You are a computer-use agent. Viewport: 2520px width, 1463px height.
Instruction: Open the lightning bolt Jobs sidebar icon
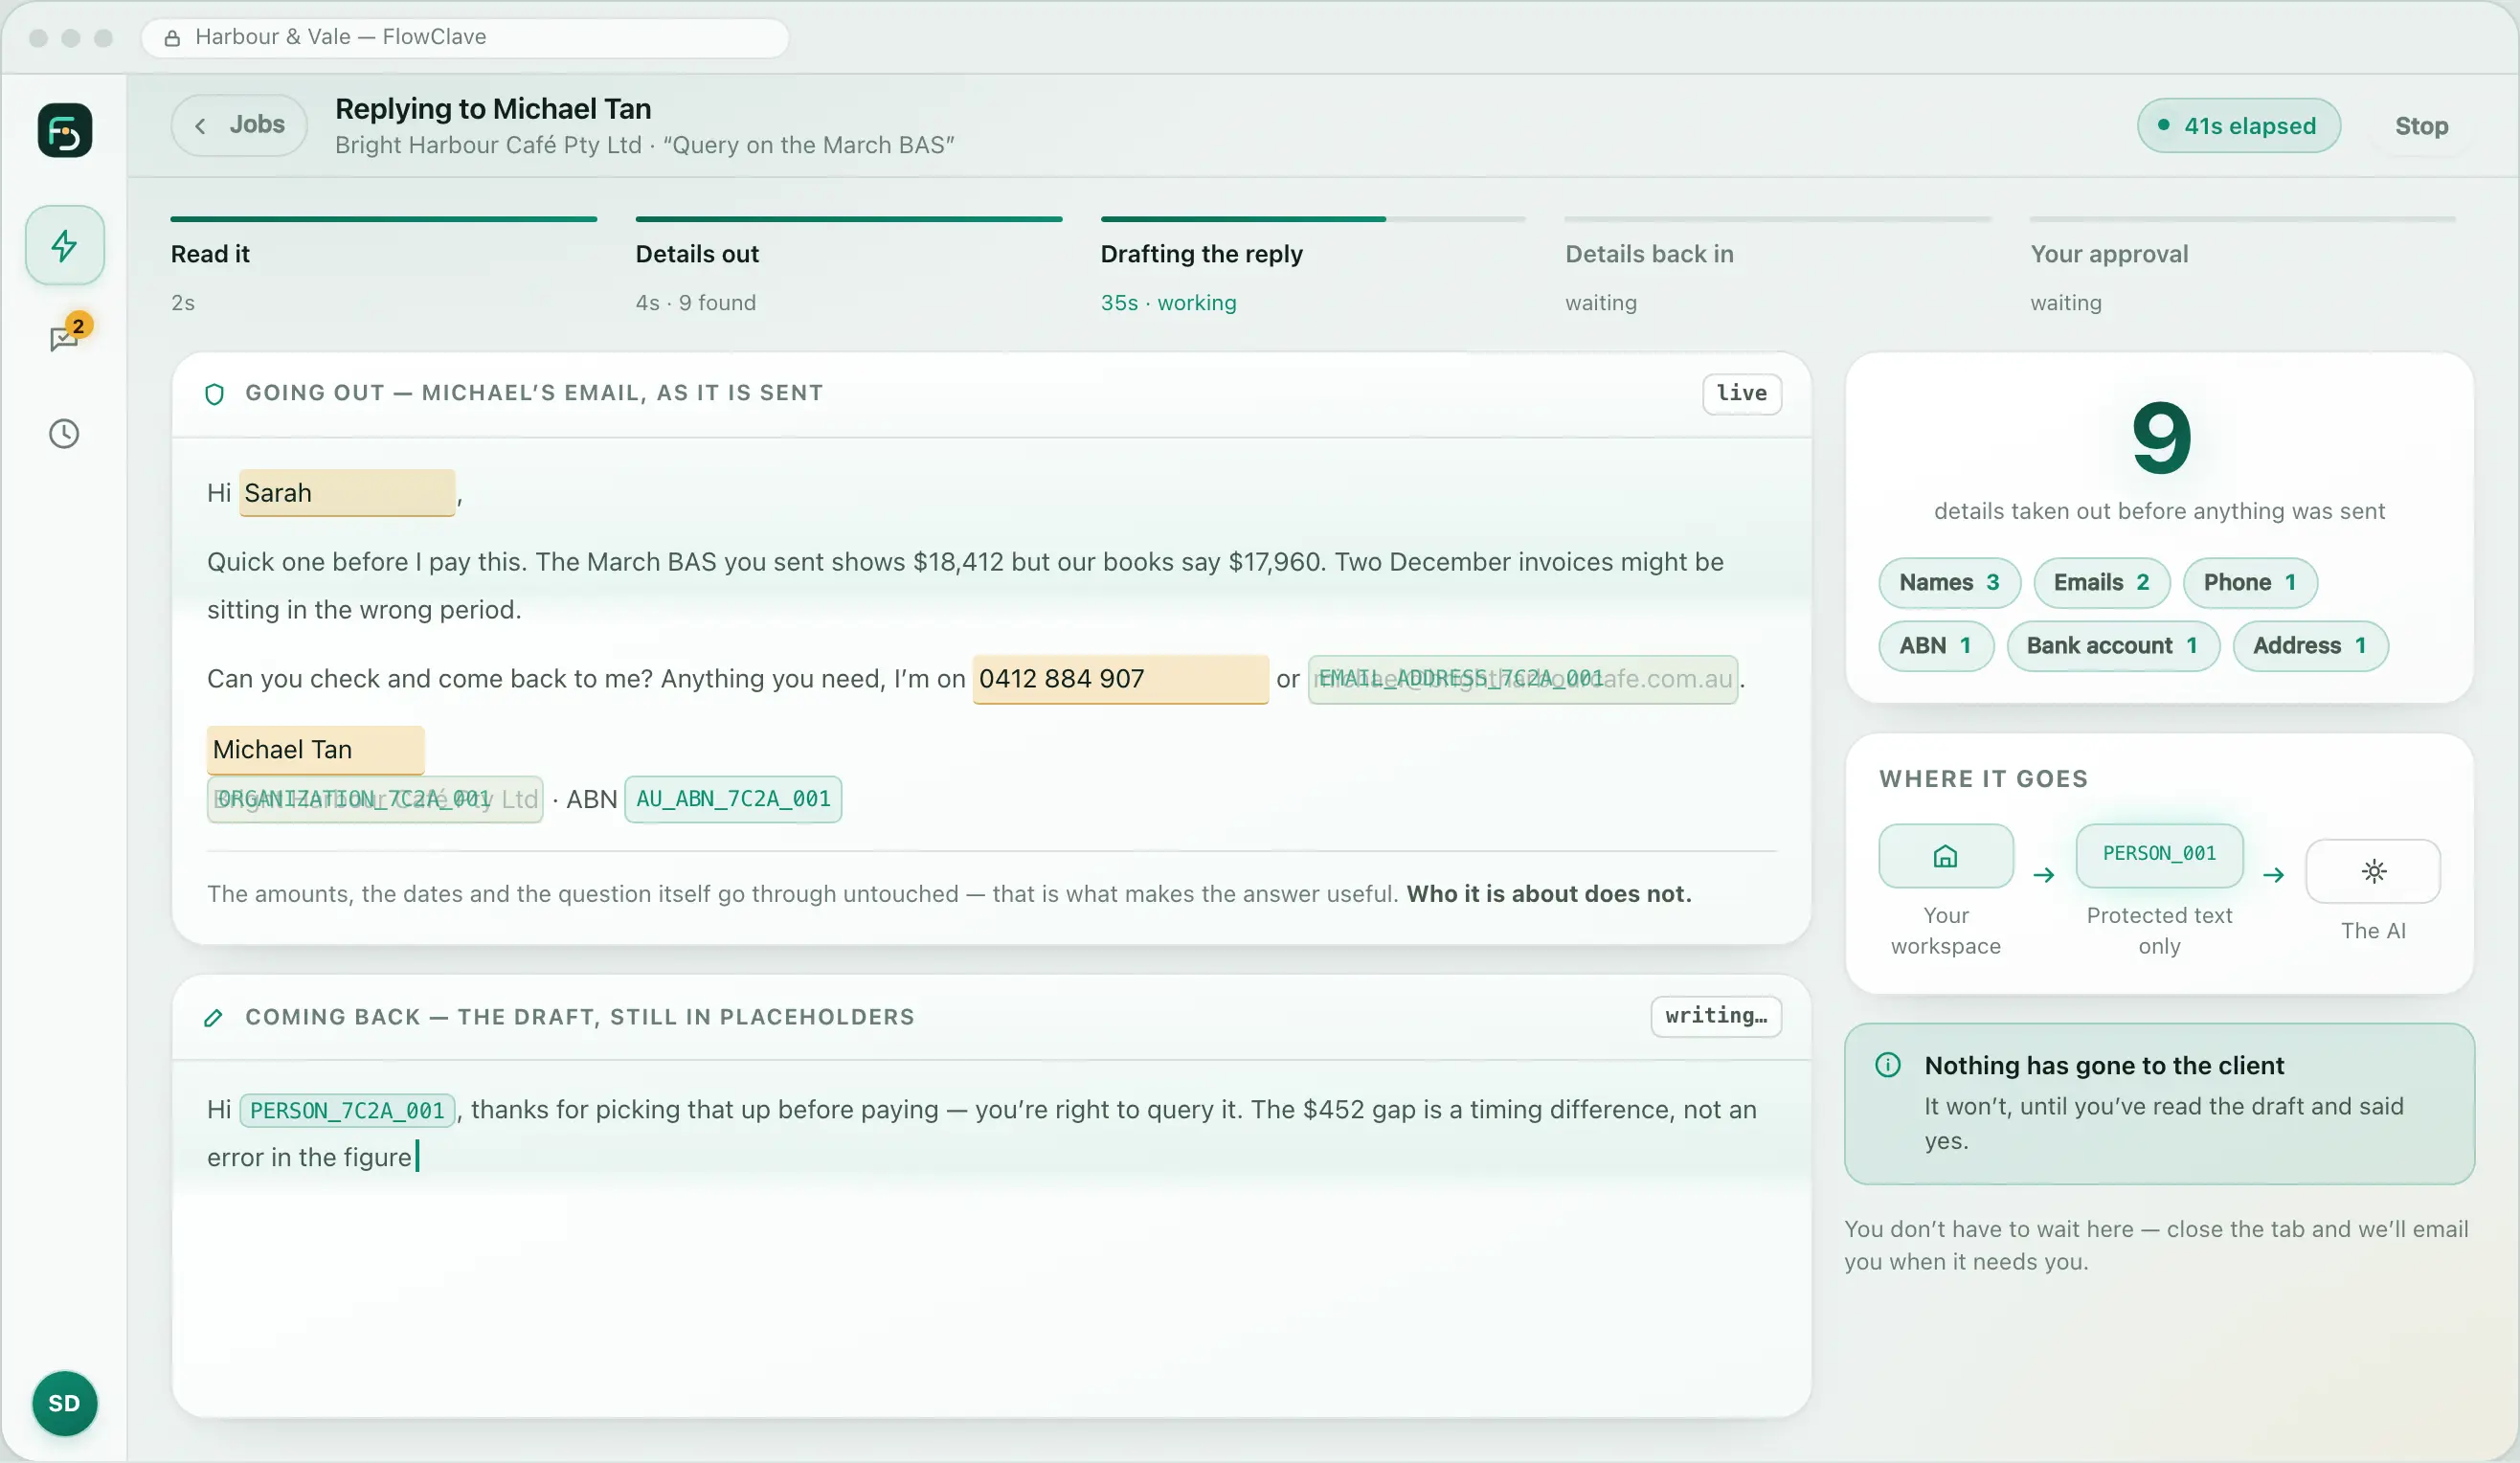click(65, 245)
